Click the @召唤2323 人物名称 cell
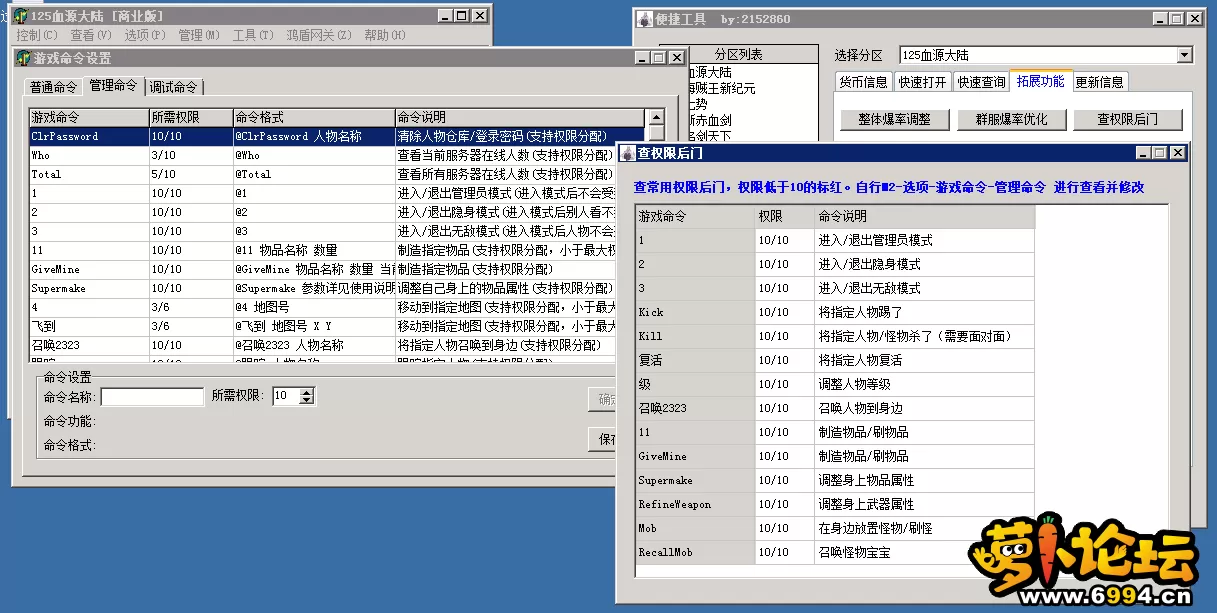1217x613 pixels. pyautogui.click(x=313, y=345)
